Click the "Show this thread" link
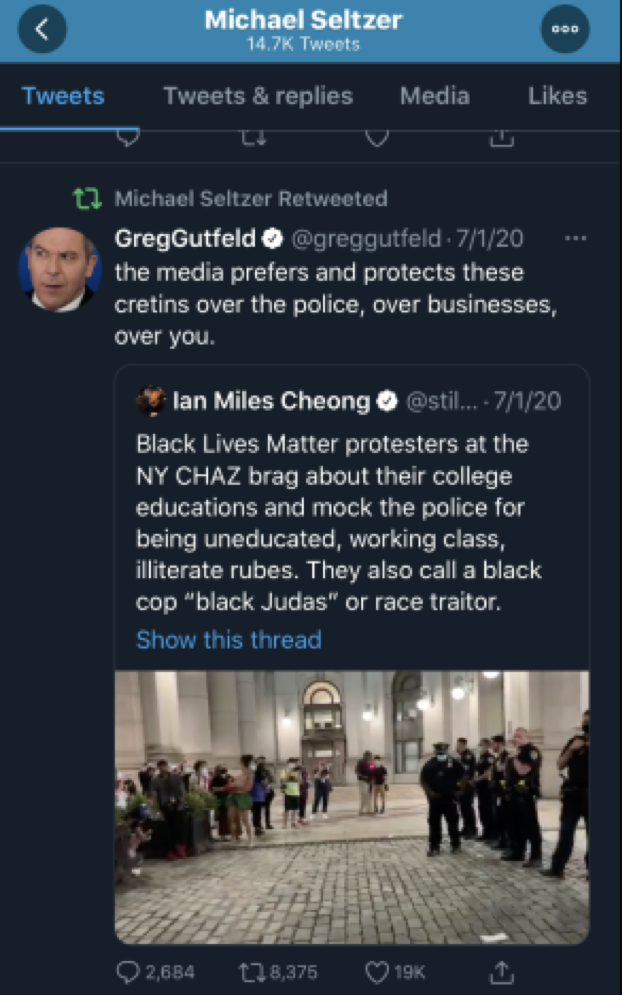 point(229,640)
